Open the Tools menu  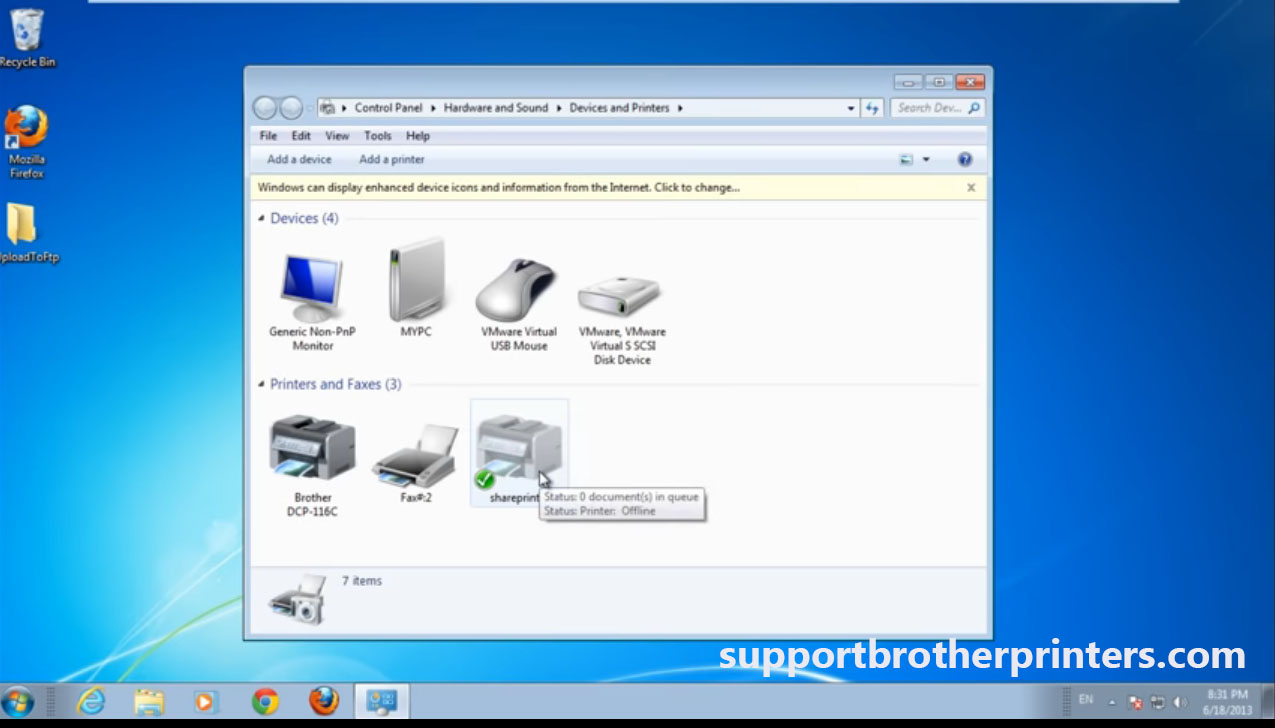[x=377, y=135]
